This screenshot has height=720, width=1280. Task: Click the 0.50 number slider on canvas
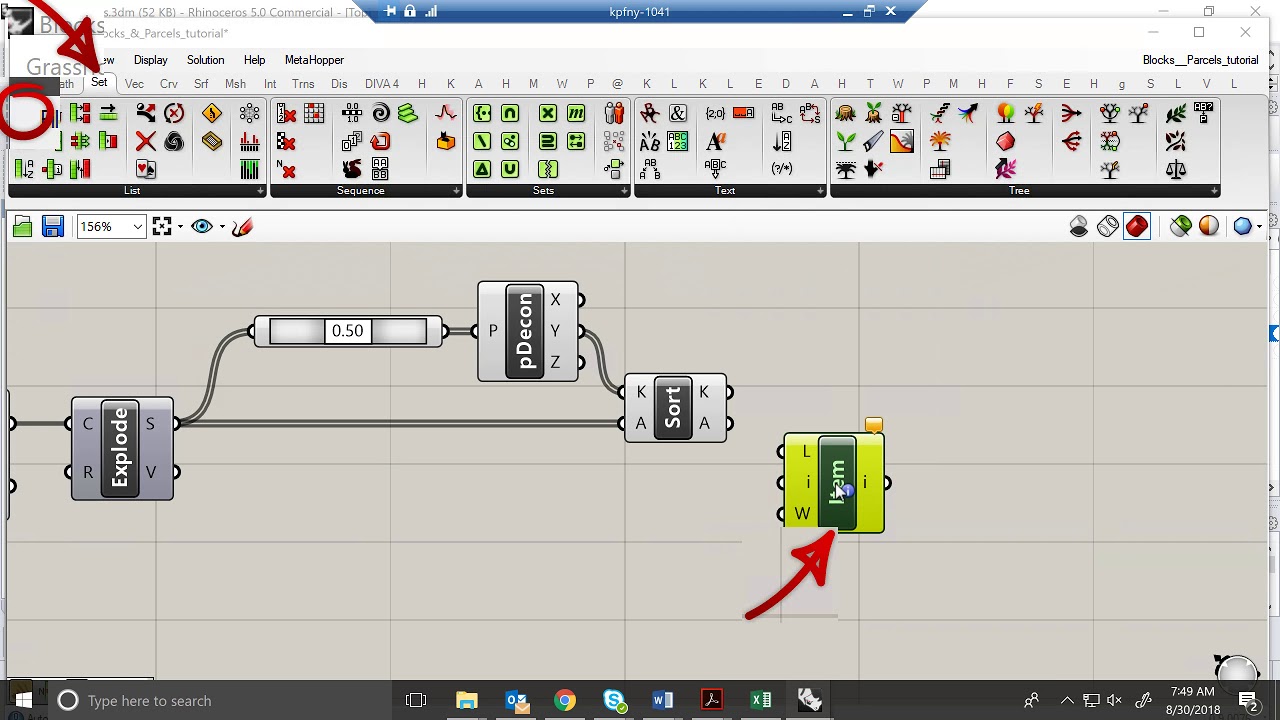tap(348, 331)
